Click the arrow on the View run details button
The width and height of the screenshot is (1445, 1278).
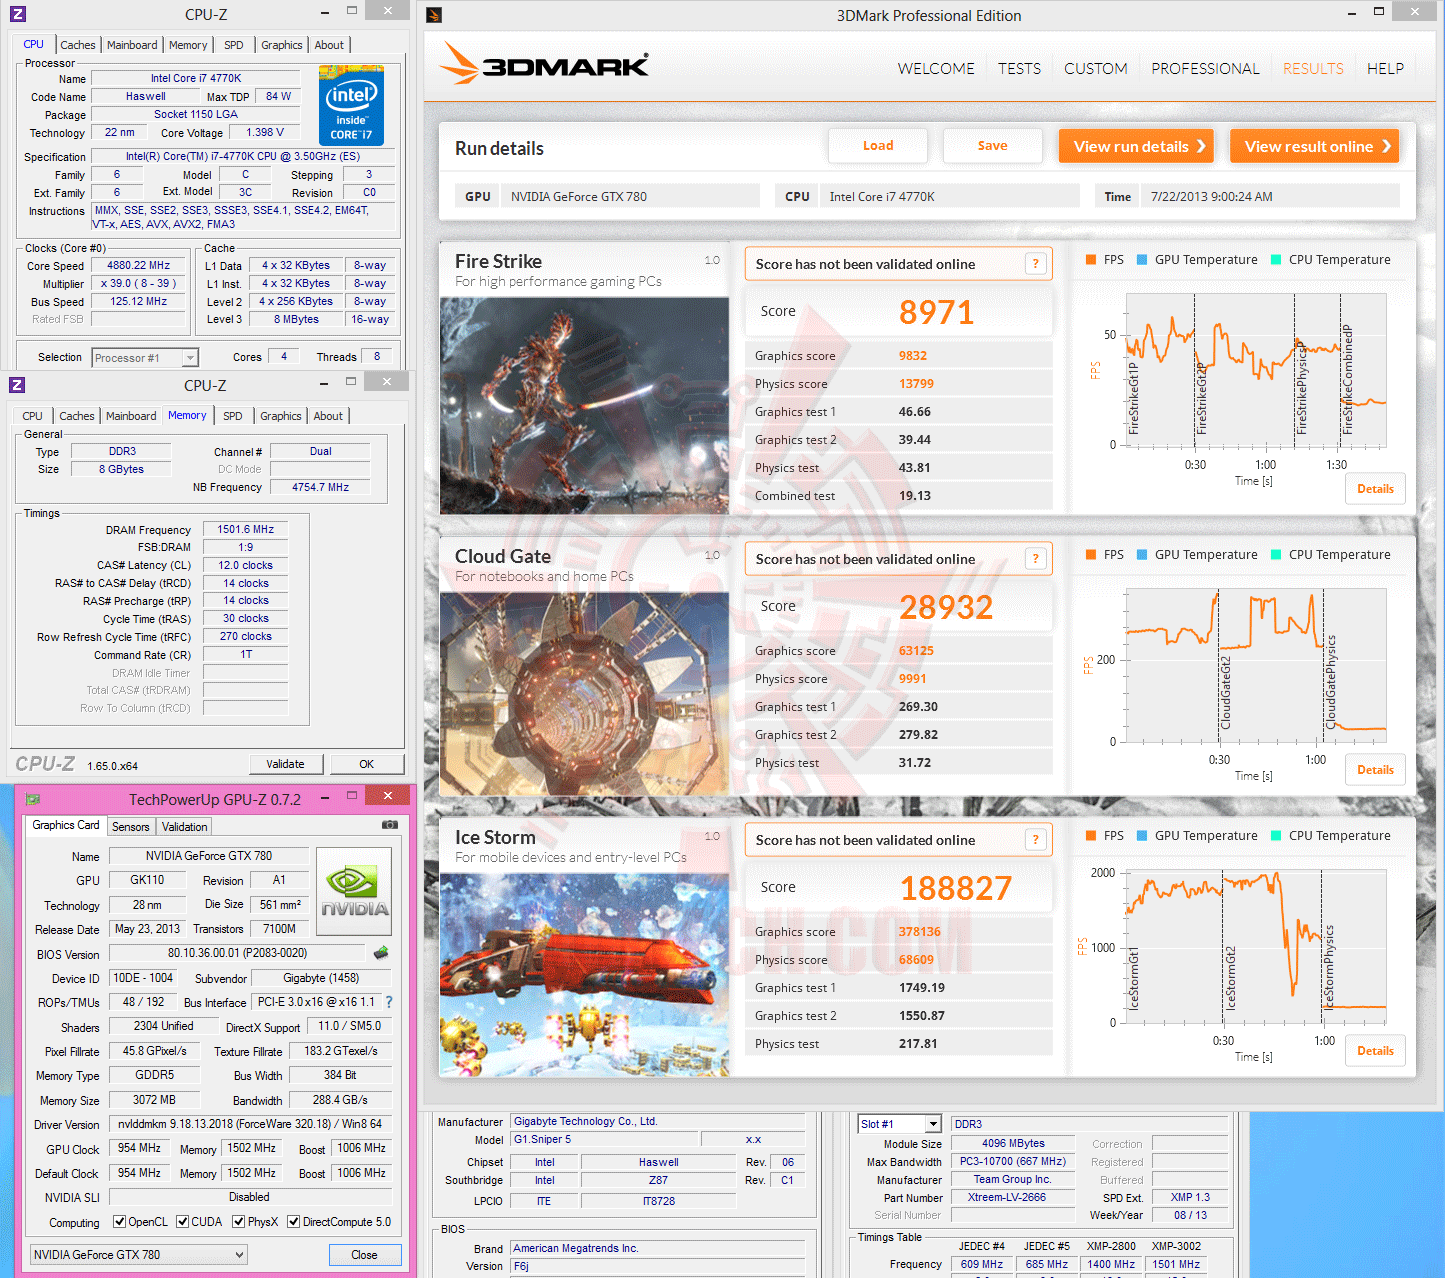[1201, 146]
